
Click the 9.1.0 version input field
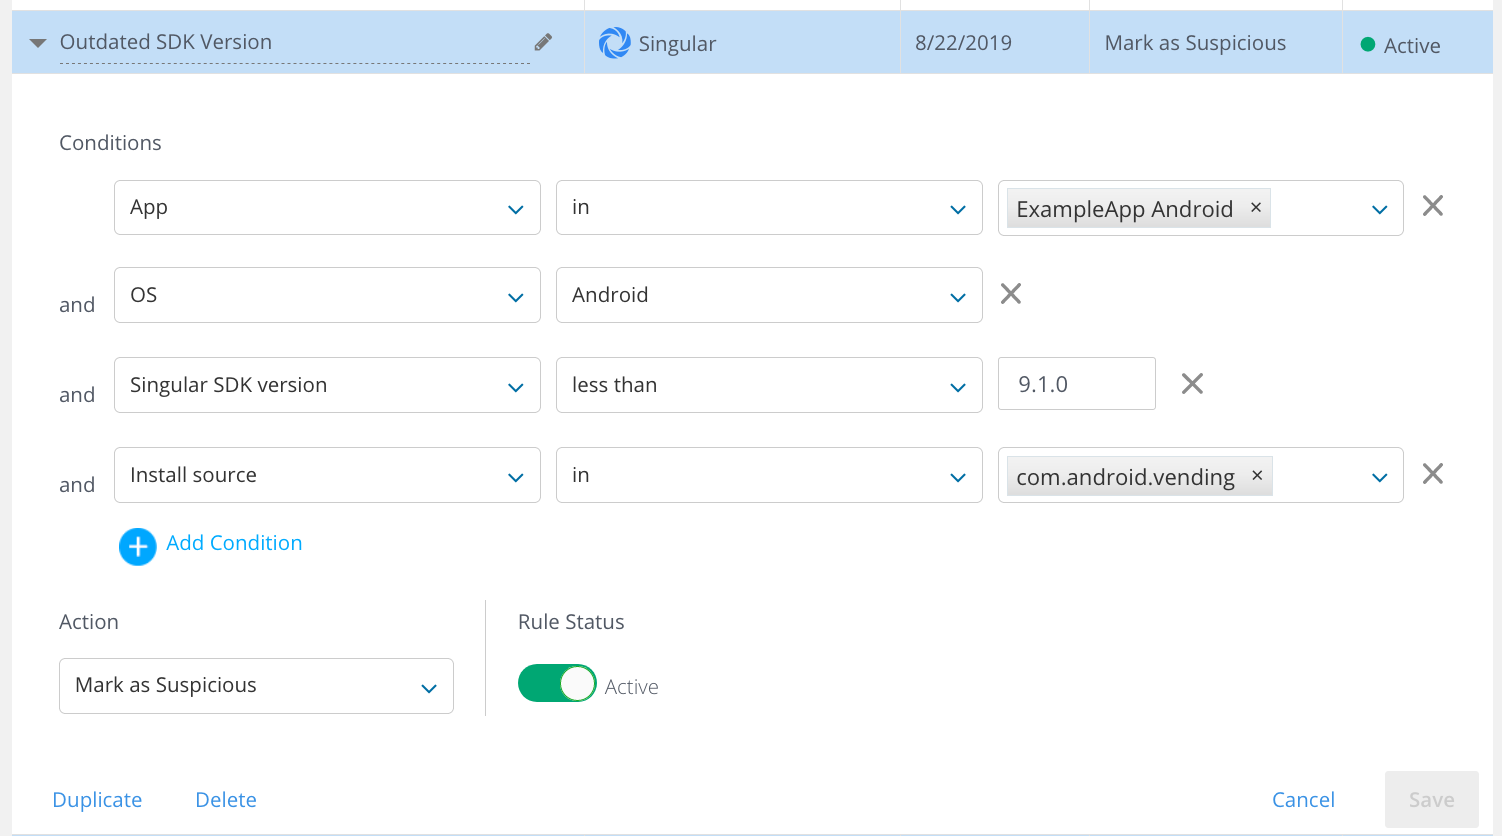coord(1077,384)
